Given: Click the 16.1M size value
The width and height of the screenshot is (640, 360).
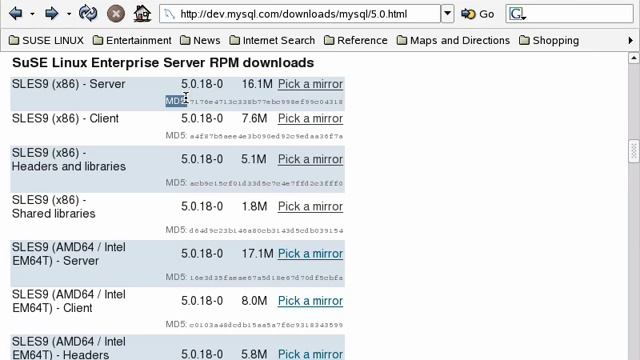Looking at the screenshot, I should (x=257, y=84).
